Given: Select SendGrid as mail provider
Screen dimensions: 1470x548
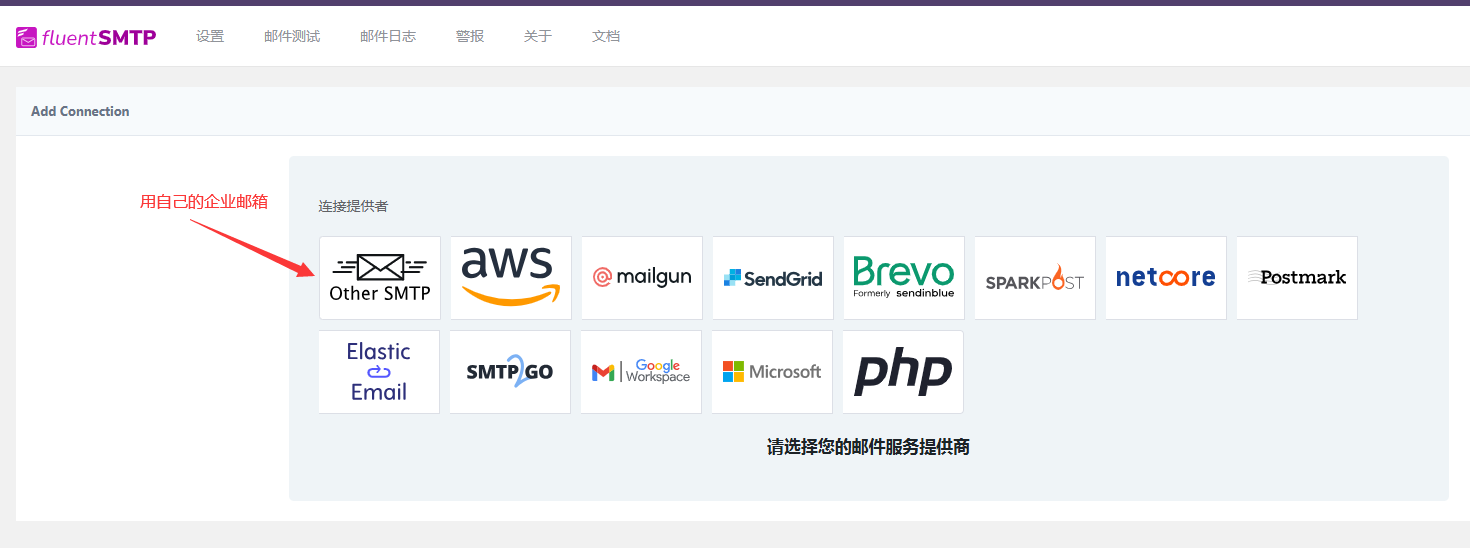Looking at the screenshot, I should click(x=773, y=278).
